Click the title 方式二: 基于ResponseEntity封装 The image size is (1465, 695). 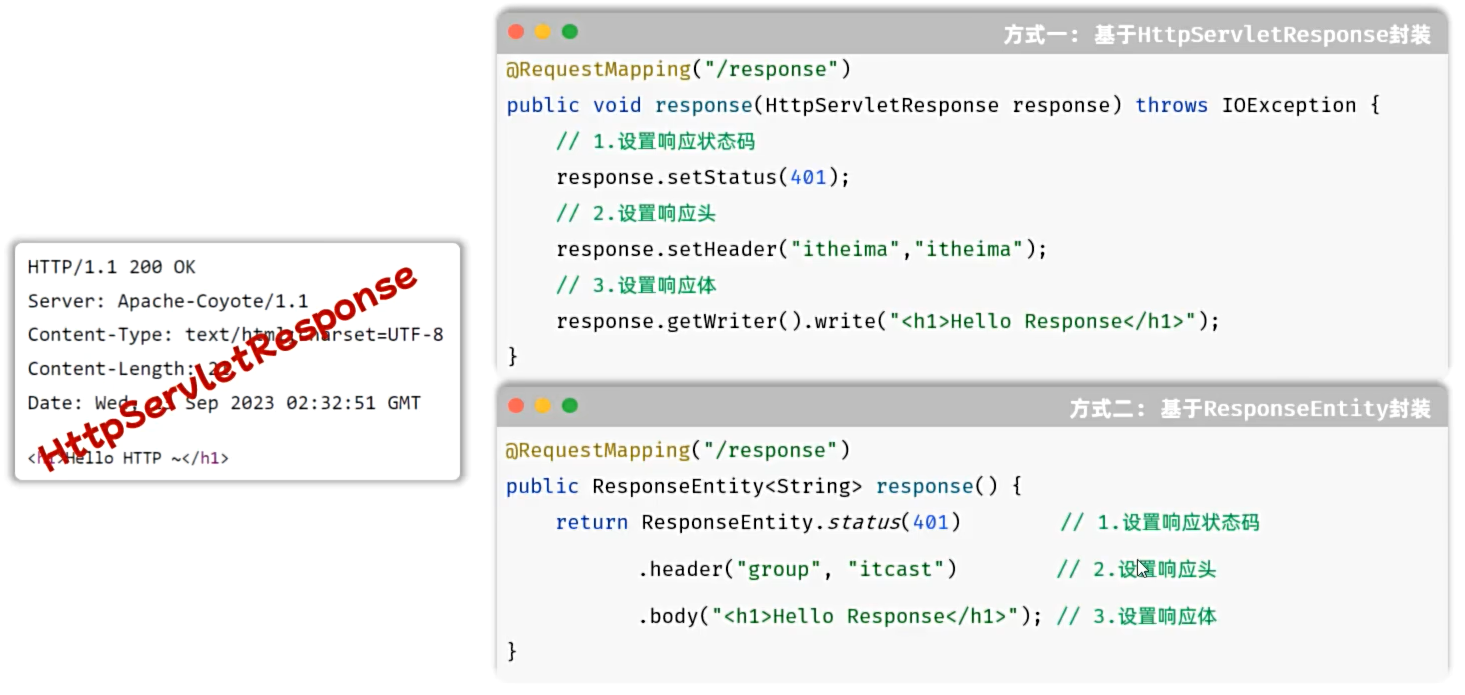[1250, 409]
